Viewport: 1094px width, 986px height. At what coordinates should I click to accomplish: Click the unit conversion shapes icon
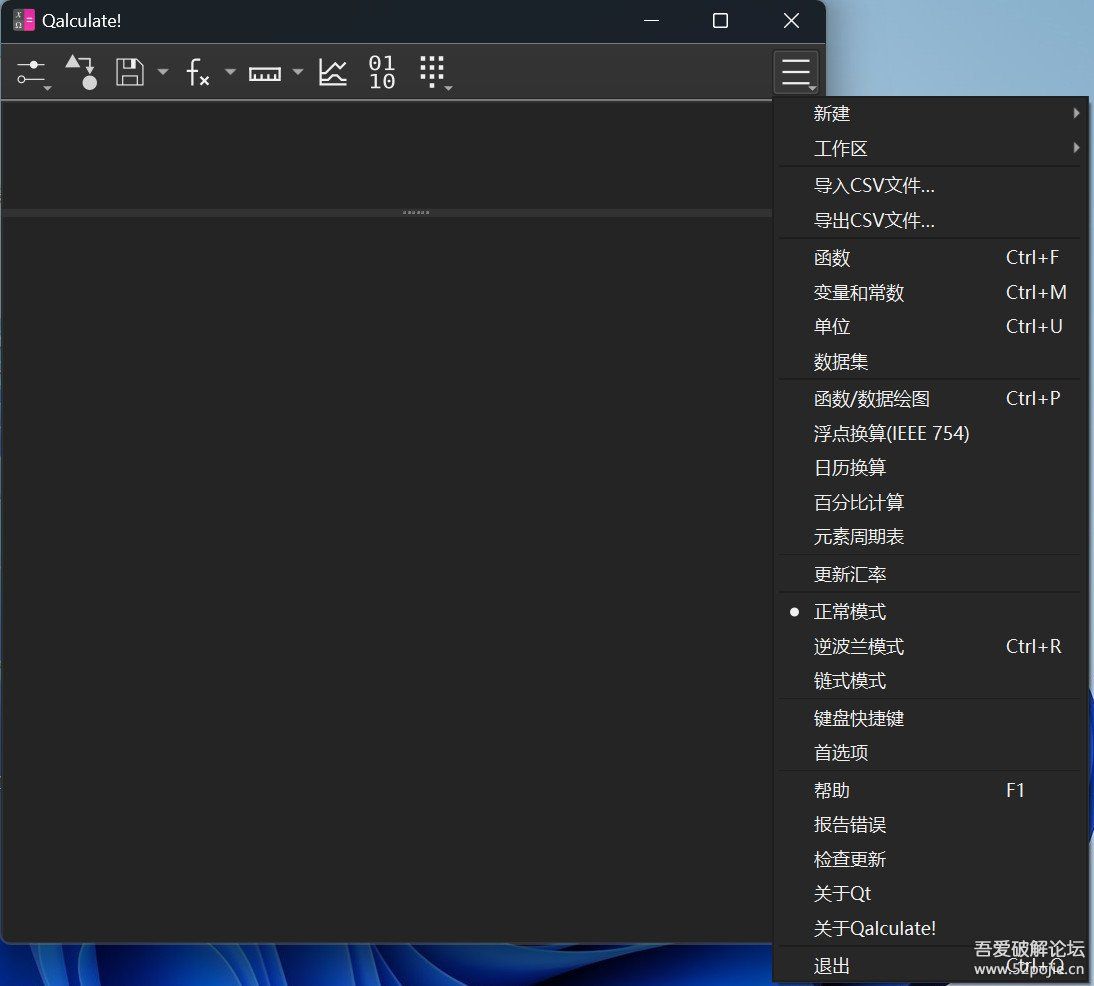point(81,73)
